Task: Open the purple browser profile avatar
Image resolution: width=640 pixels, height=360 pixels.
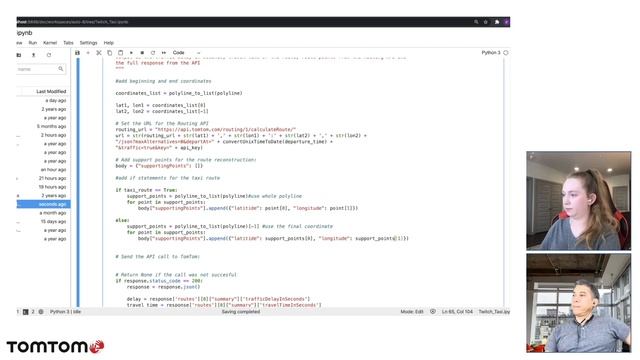Action: tap(507, 22)
